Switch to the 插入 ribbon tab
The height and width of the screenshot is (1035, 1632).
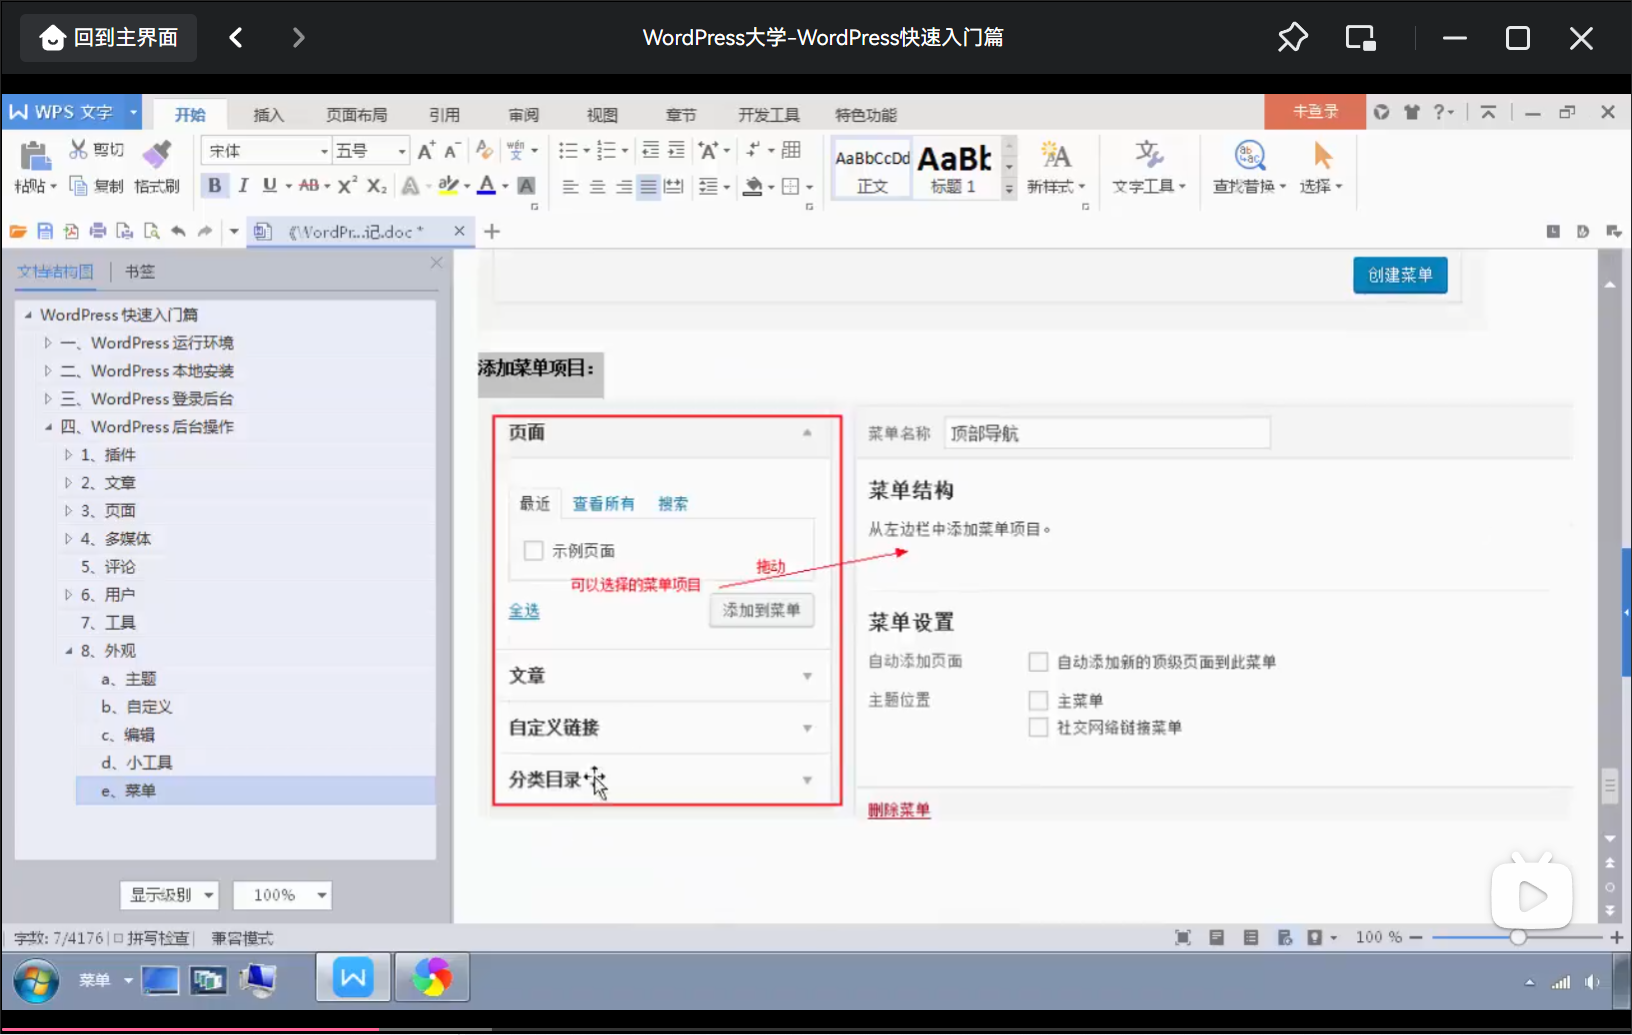coord(268,114)
